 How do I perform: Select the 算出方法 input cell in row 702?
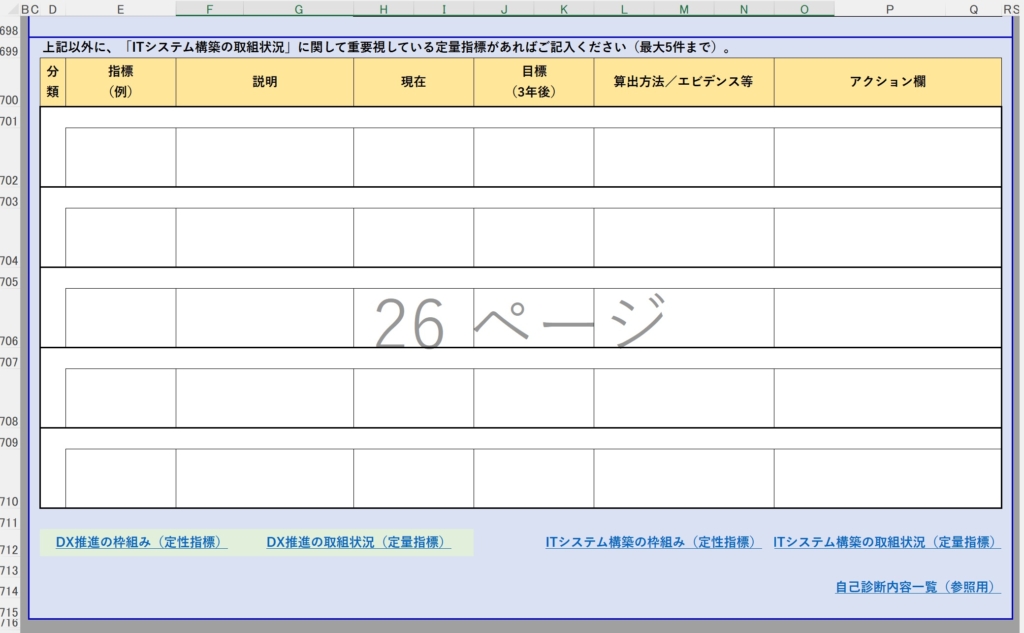[684, 157]
